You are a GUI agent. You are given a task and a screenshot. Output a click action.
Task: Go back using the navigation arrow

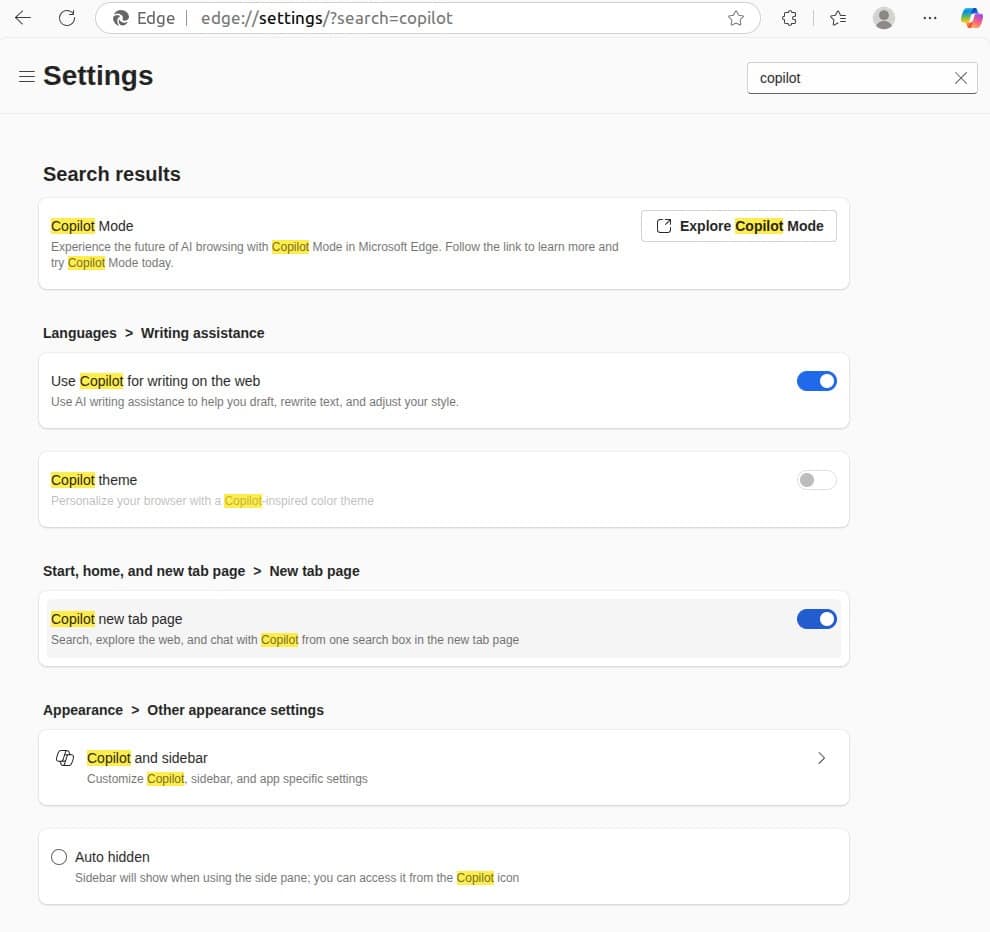pyautogui.click(x=22, y=17)
